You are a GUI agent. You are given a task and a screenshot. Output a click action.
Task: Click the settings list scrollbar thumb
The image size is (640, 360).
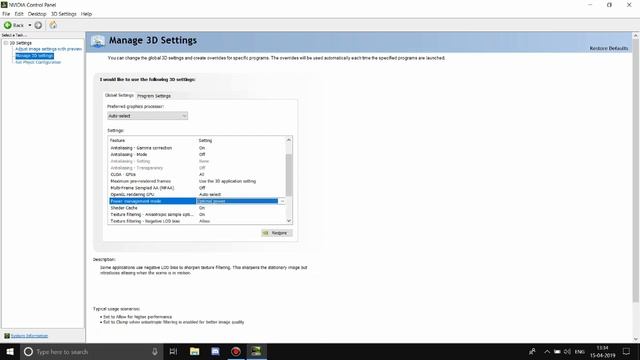(289, 175)
